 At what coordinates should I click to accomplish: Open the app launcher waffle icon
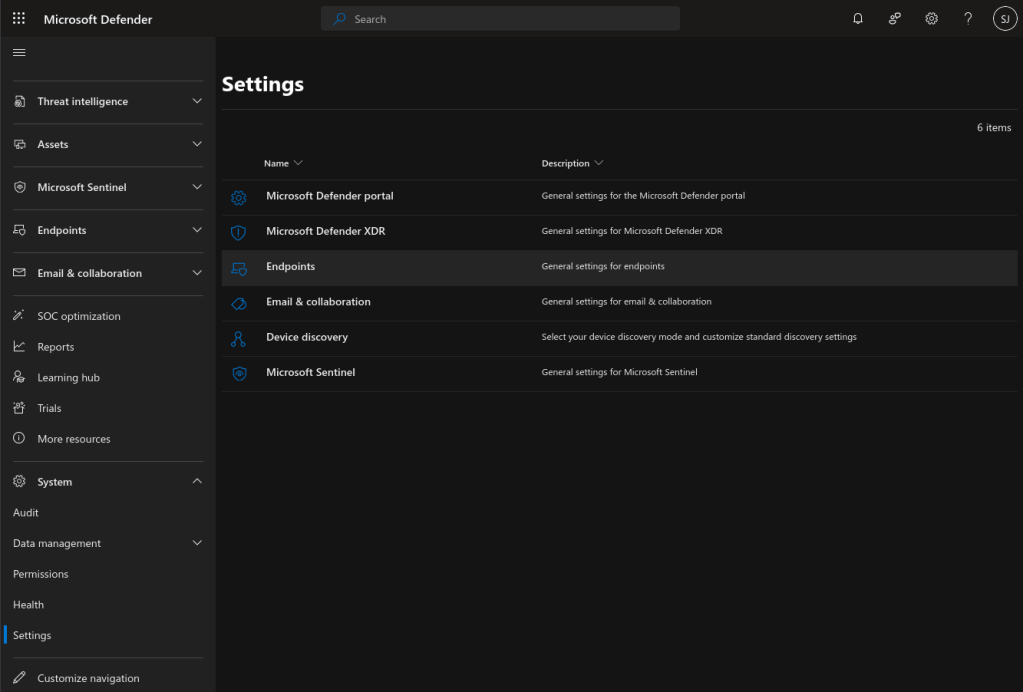19,19
